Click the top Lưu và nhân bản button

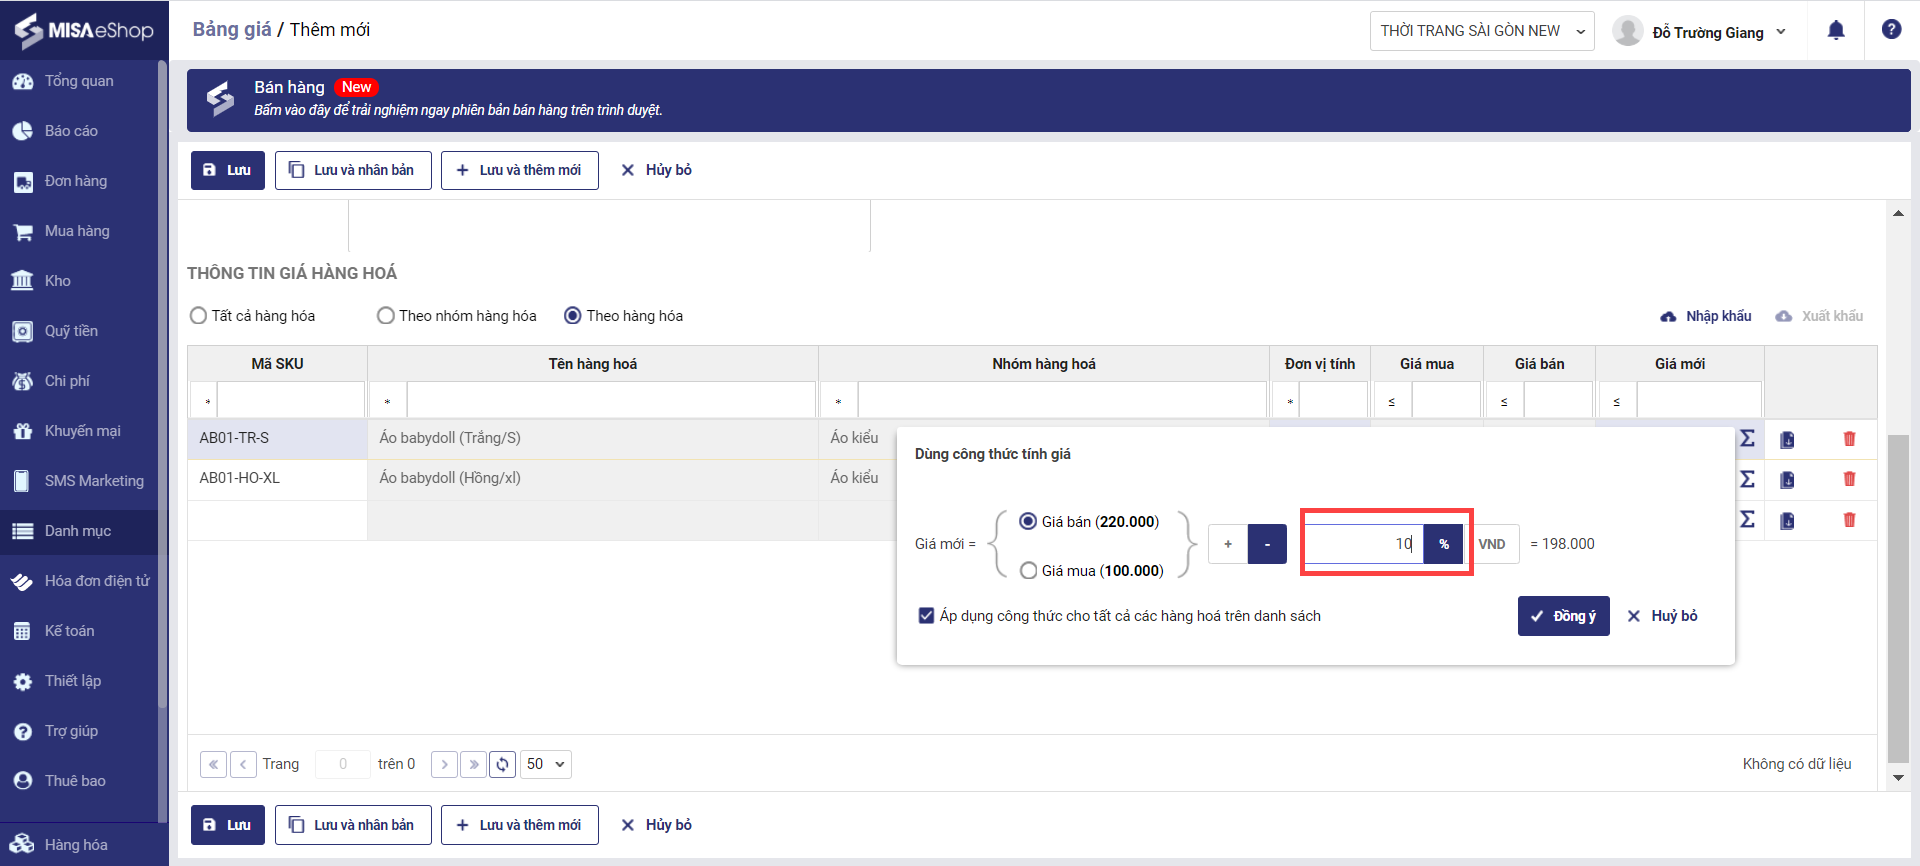click(x=353, y=170)
